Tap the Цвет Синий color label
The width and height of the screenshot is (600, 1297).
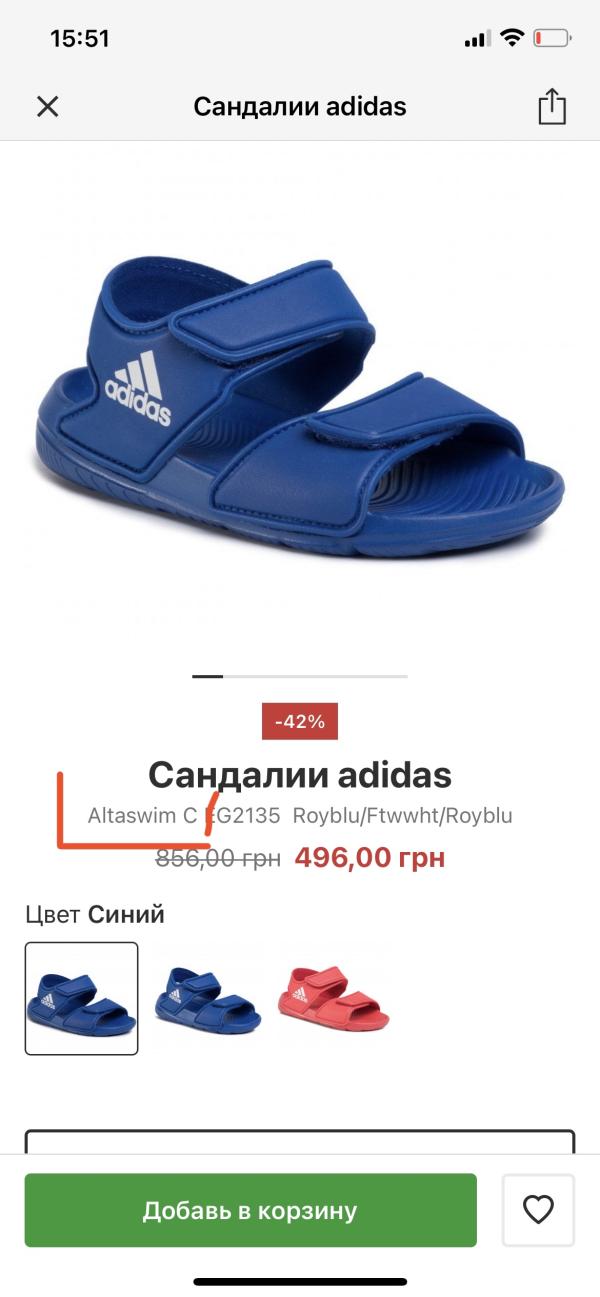pos(95,914)
